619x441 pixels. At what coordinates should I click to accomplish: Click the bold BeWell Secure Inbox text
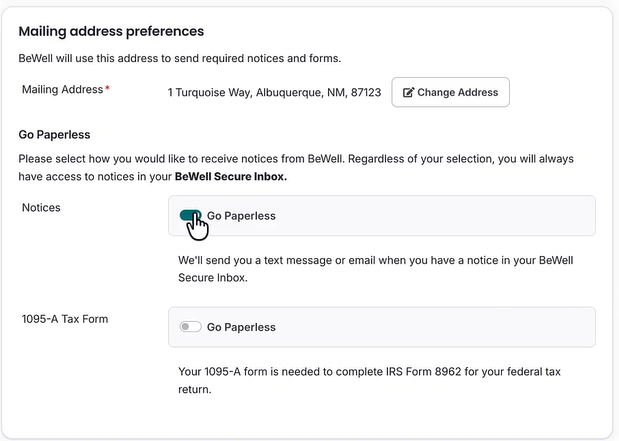tap(230, 177)
